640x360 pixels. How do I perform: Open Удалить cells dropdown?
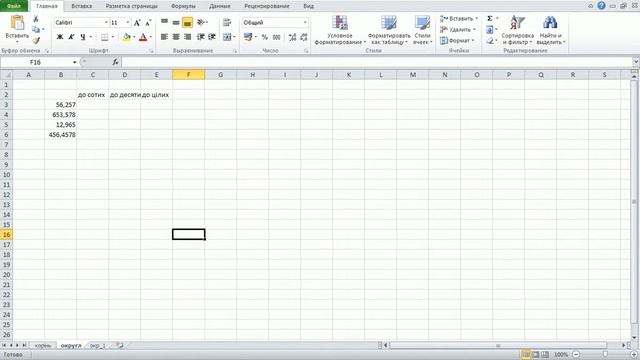click(458, 30)
